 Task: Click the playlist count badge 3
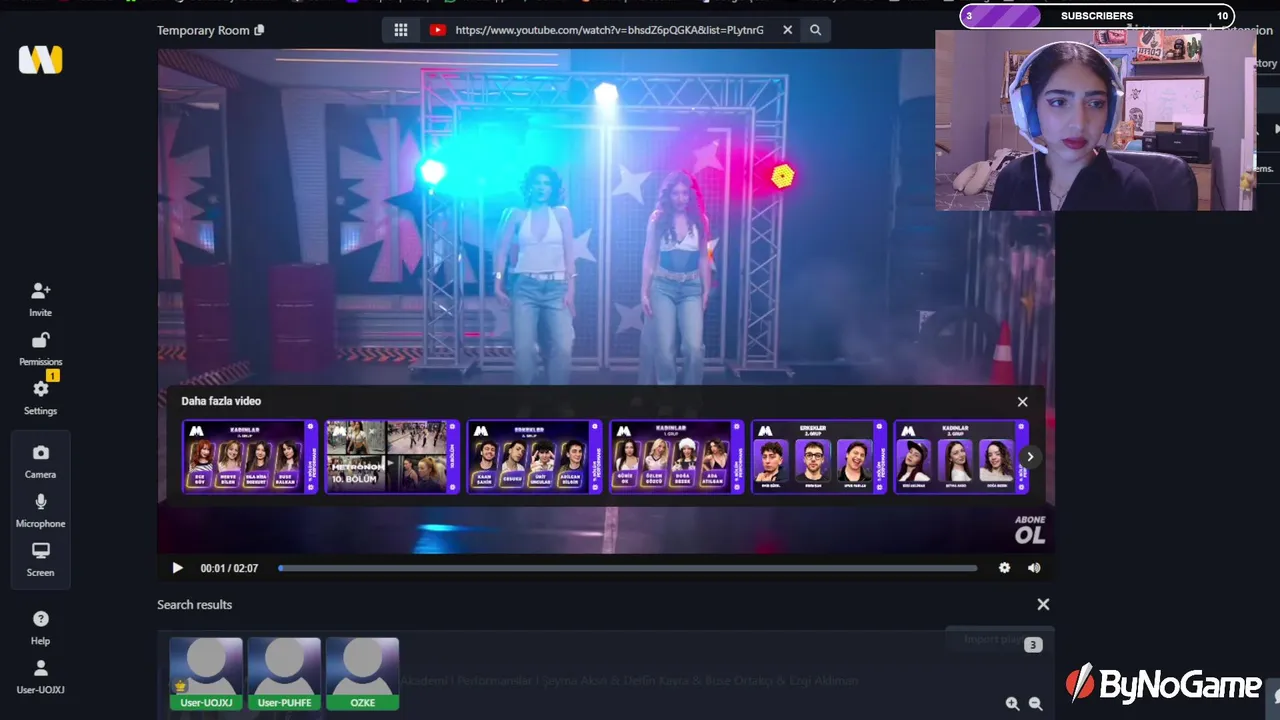[1033, 645]
